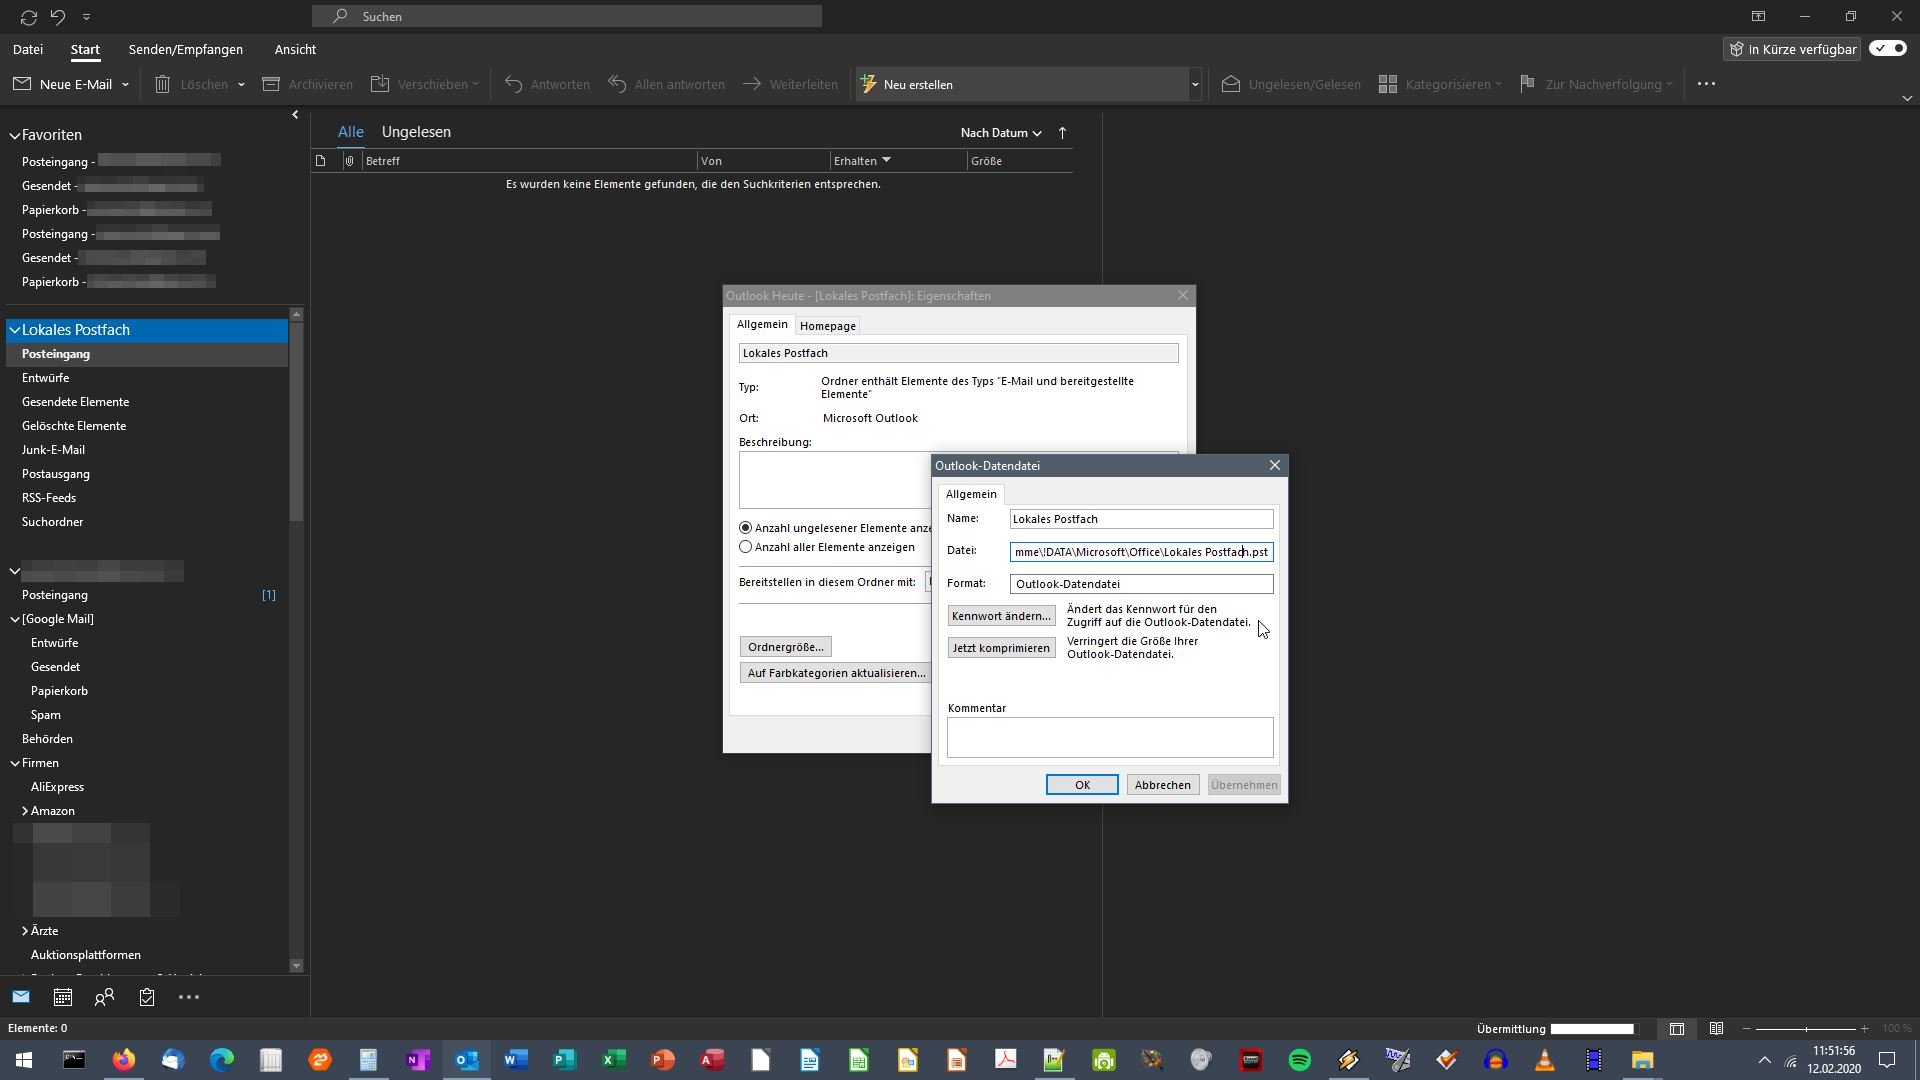The image size is (1920, 1080).
Task: Click the Antworten reply icon
Action: pyautogui.click(x=514, y=85)
